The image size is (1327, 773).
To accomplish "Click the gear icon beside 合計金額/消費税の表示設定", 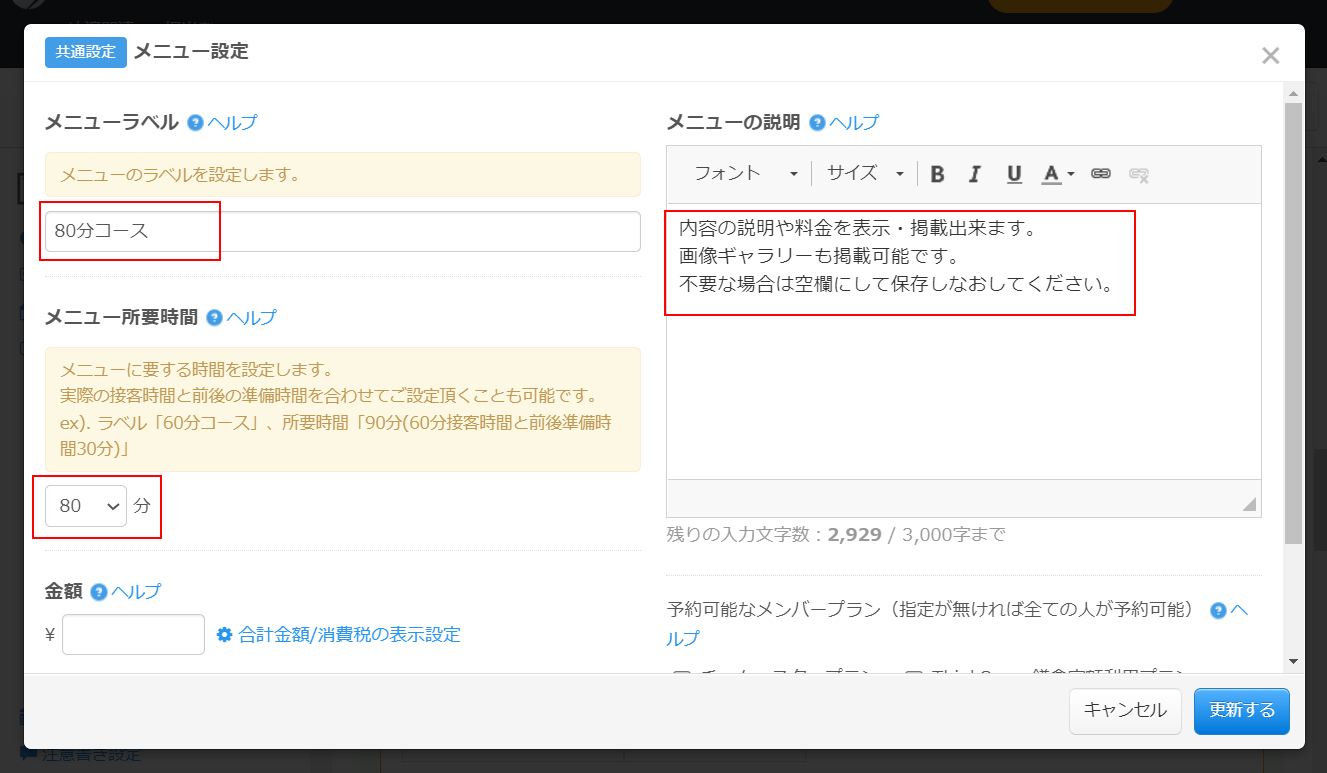I will click(x=224, y=634).
